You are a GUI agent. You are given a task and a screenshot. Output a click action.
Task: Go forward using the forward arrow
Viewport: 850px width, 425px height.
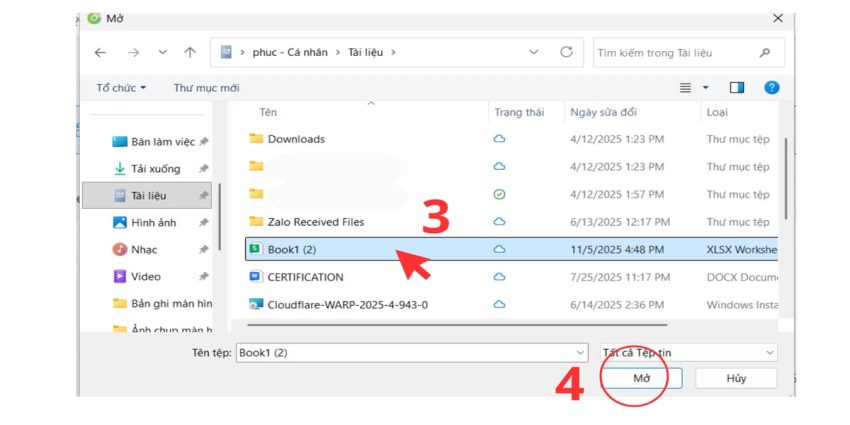133,53
